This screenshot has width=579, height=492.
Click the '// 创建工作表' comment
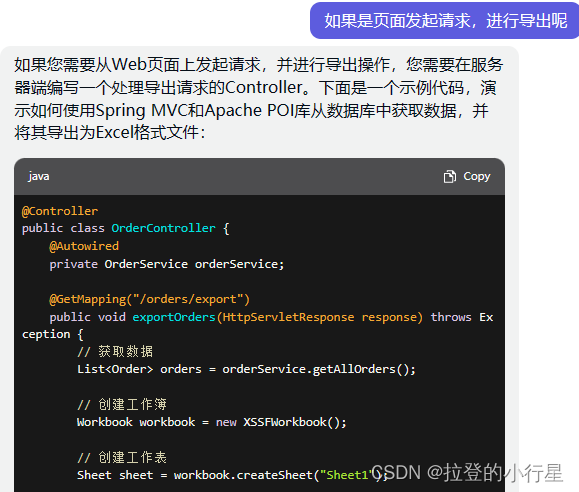(122, 457)
